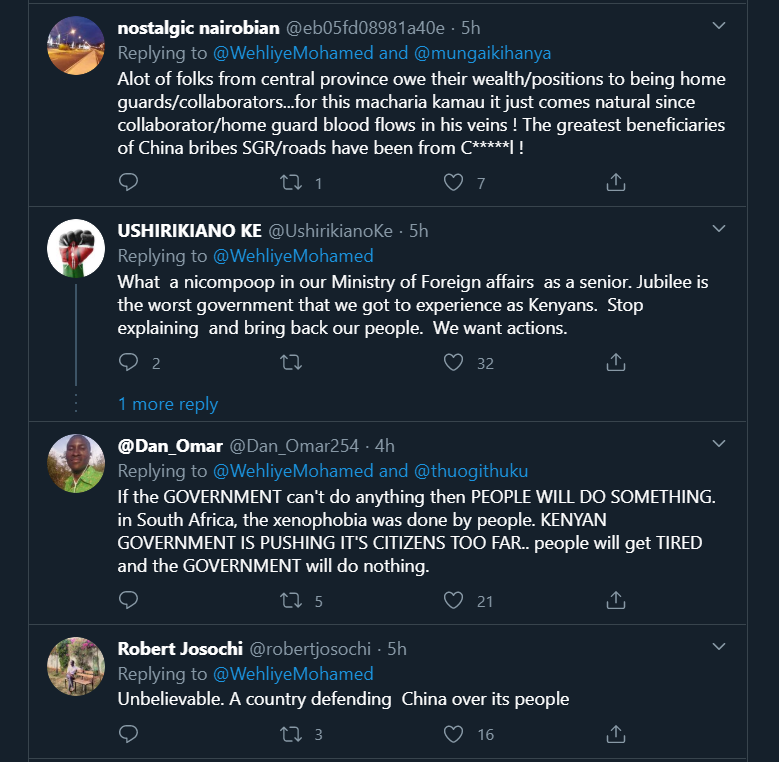Reply to nostalgic nairobian's tweet
The height and width of the screenshot is (762, 779).
click(x=128, y=182)
